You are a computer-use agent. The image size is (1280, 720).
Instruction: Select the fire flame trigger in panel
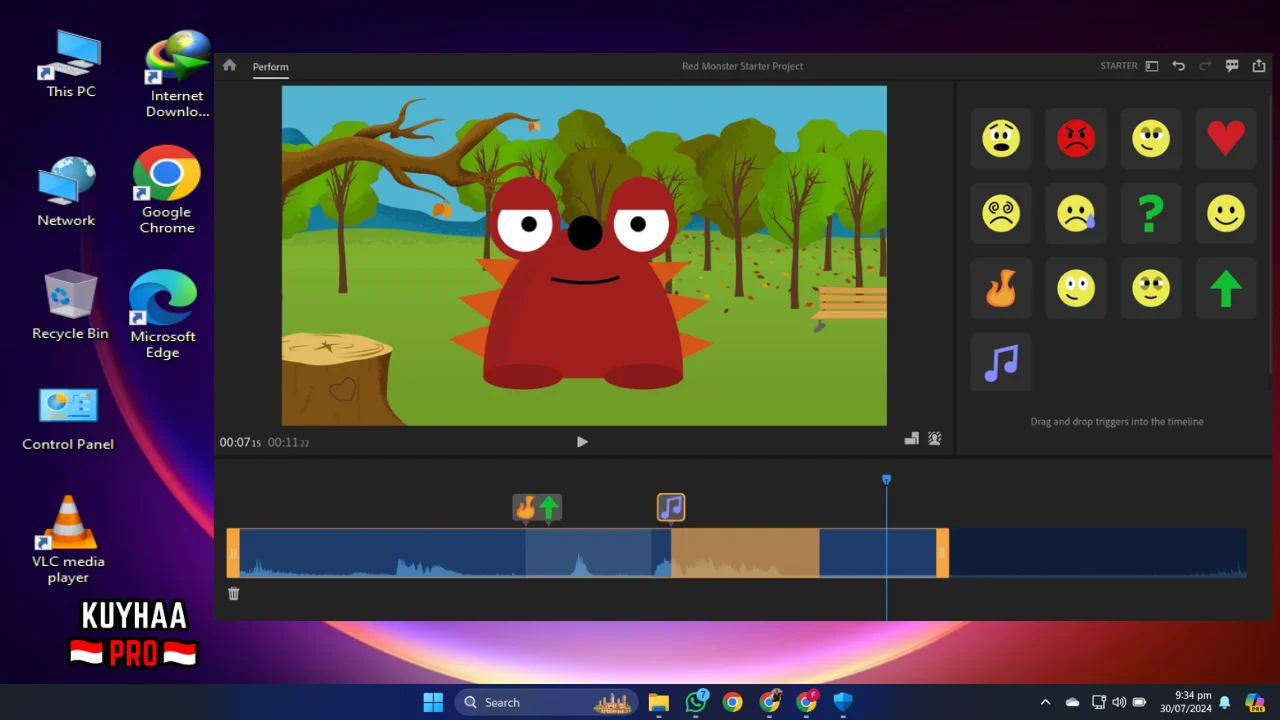[1001, 288]
